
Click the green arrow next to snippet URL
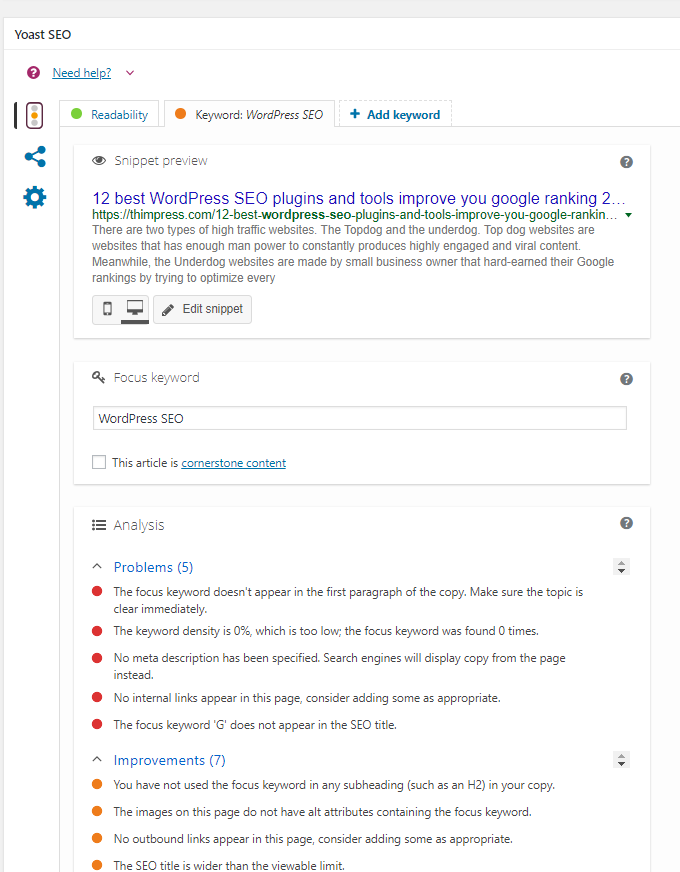point(628,215)
